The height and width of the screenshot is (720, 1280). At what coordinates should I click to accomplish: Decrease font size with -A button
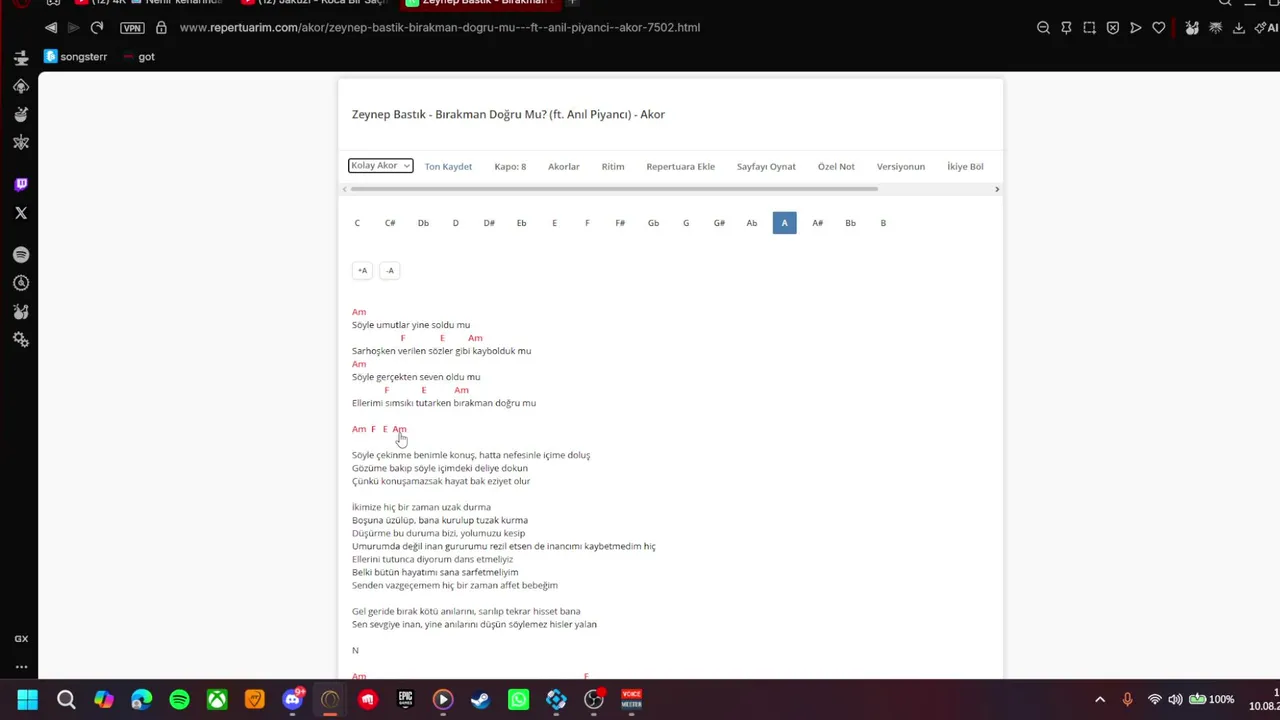point(390,270)
